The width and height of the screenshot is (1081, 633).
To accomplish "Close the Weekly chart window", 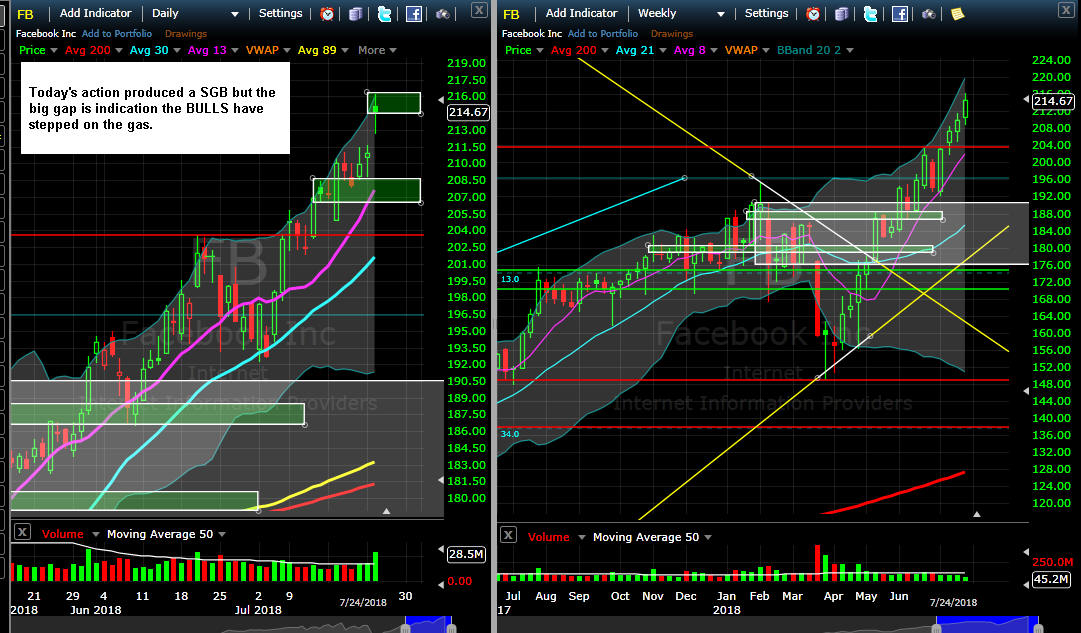I will (1065, 10).
